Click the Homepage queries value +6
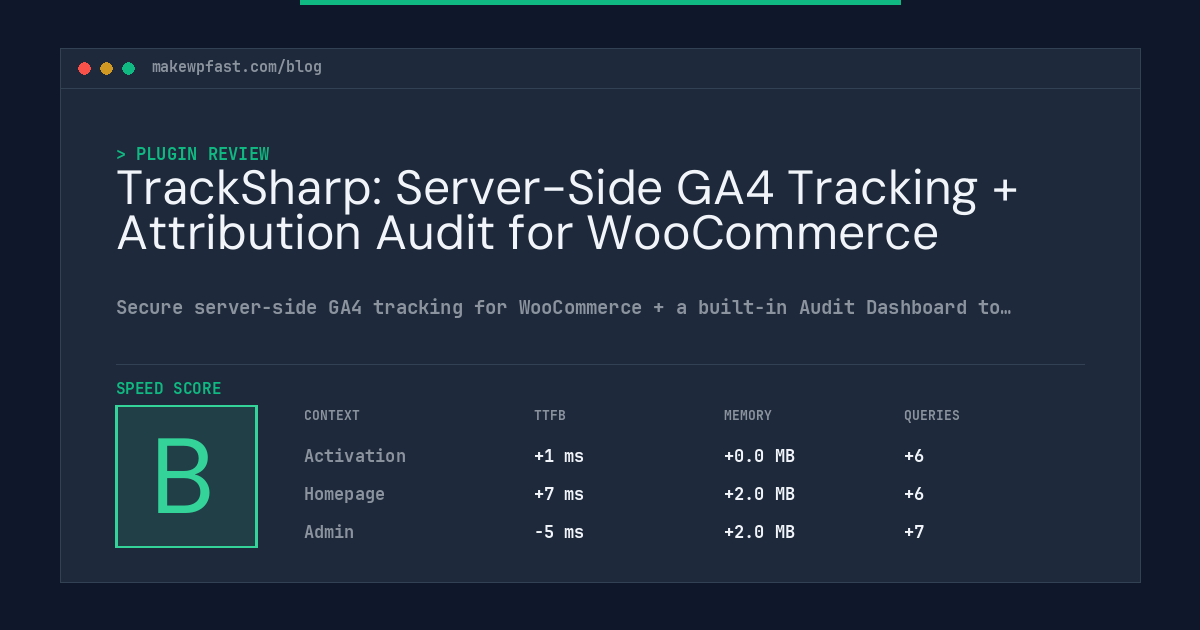The image size is (1200, 630). click(x=914, y=494)
